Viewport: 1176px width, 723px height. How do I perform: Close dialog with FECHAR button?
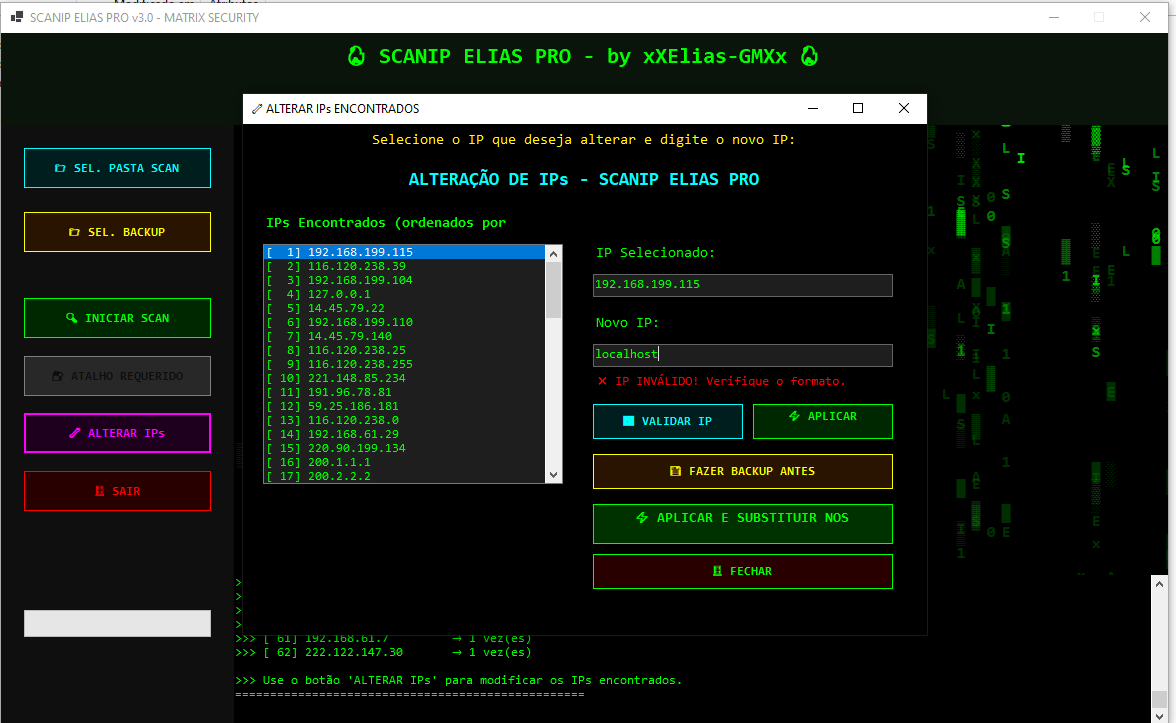click(x=742, y=572)
